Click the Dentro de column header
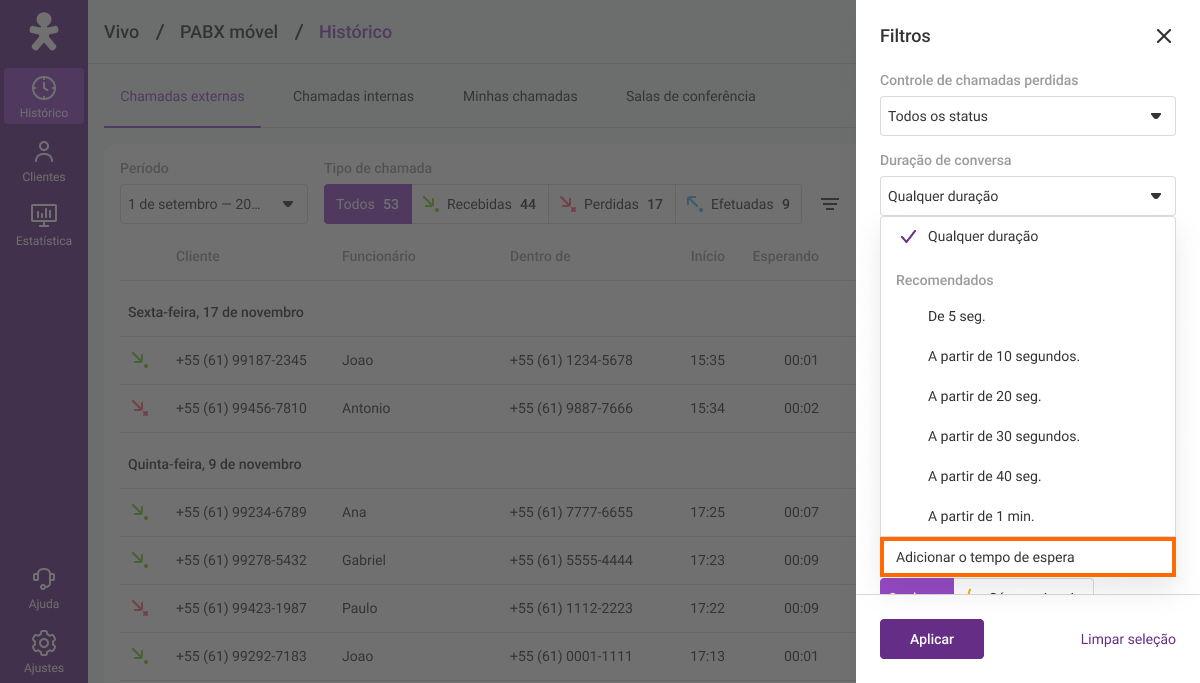 point(540,256)
